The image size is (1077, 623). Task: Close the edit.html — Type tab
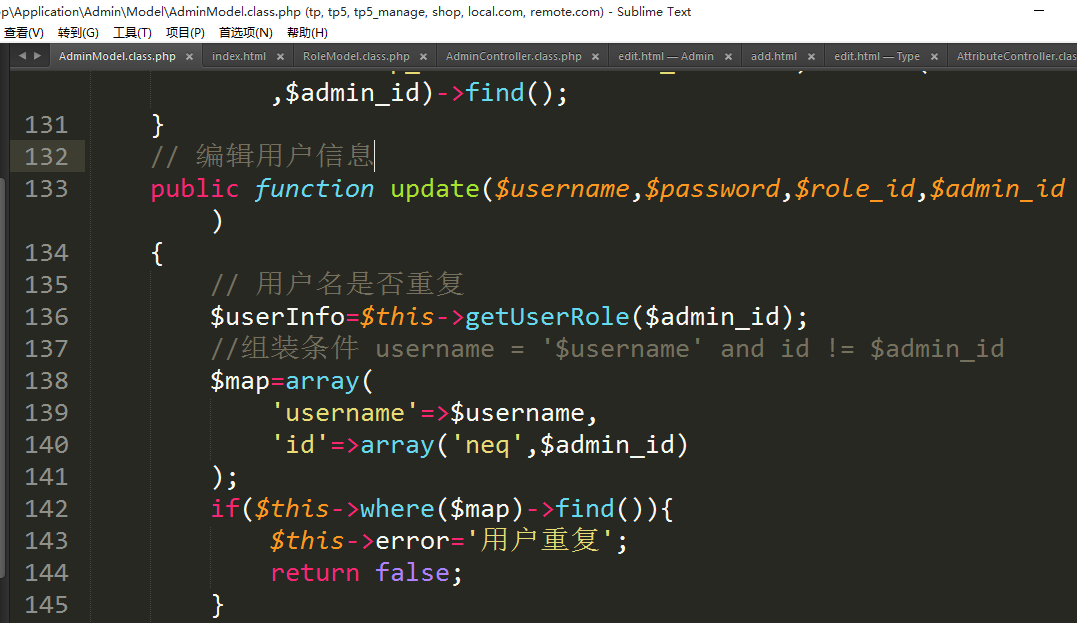coord(934,57)
